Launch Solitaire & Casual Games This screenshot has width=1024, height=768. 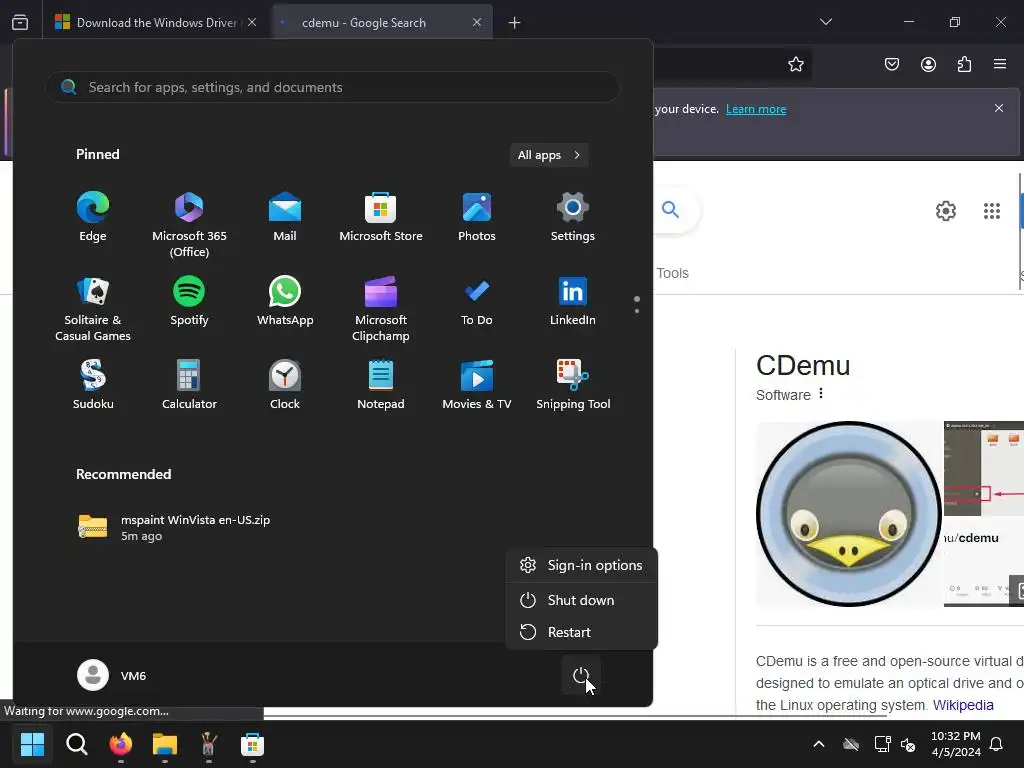[x=93, y=308]
